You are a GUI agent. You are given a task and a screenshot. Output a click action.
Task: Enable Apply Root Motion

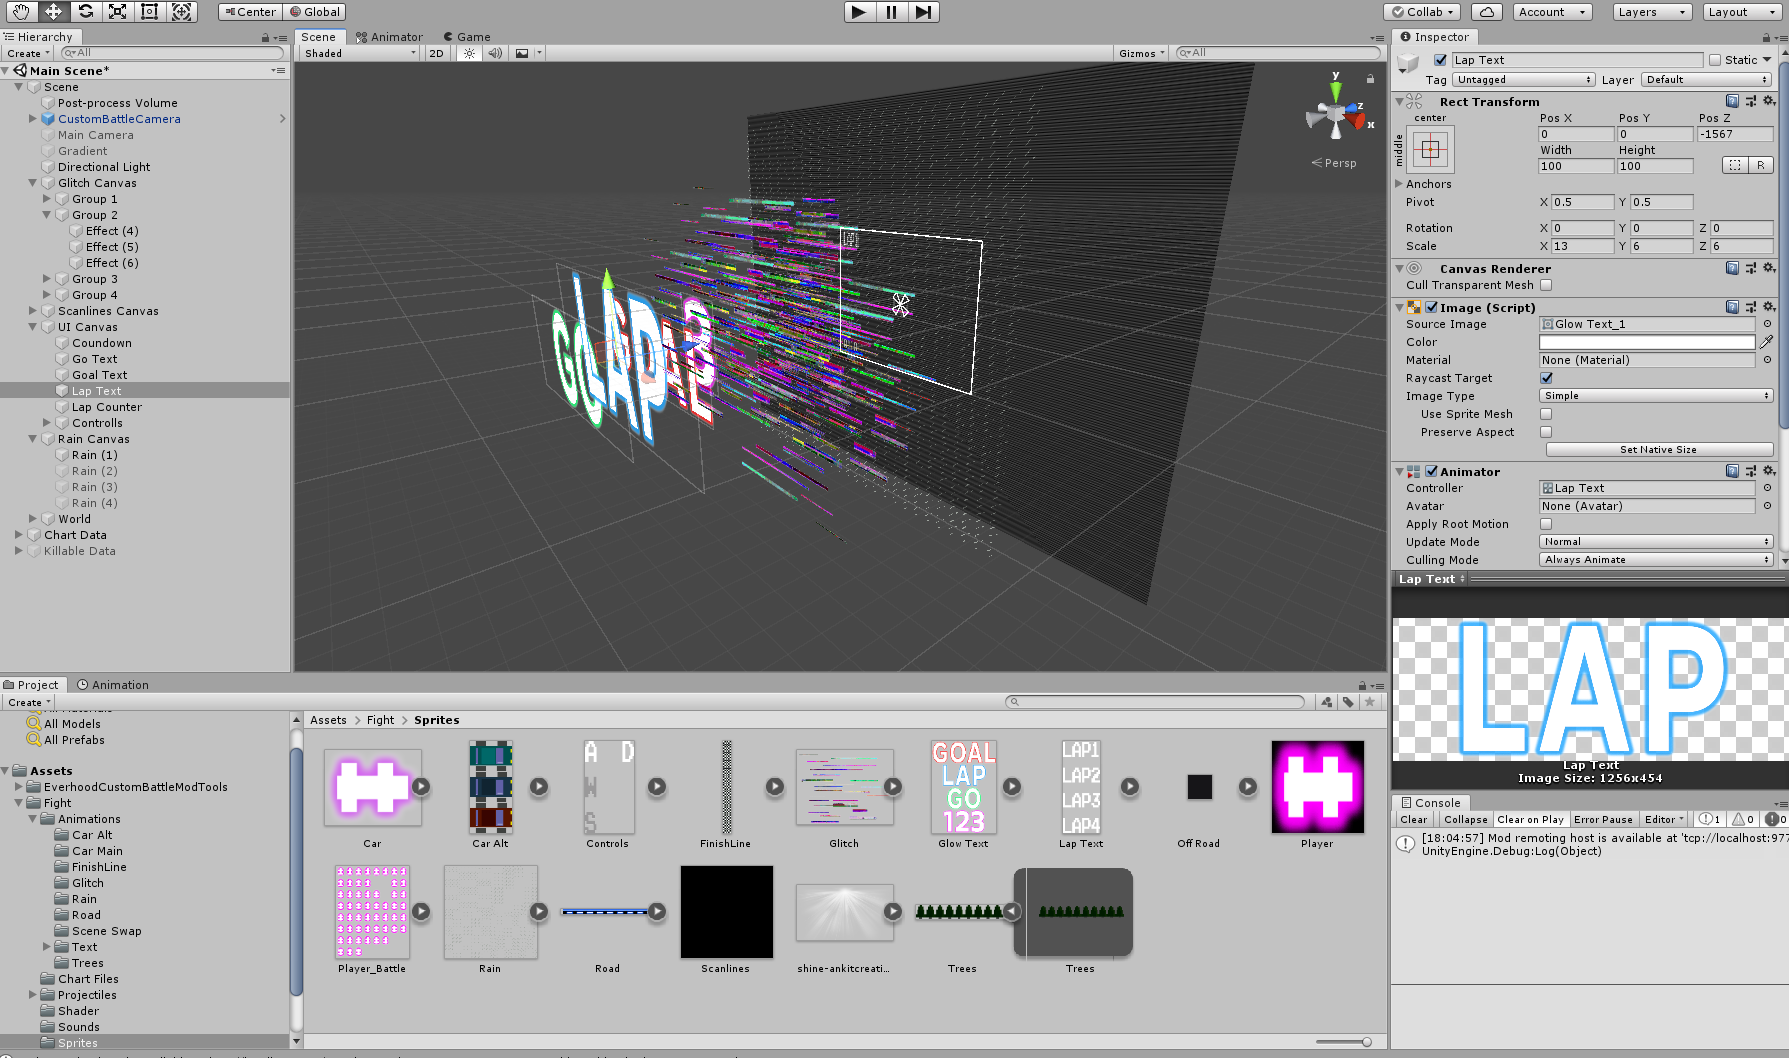1546,524
